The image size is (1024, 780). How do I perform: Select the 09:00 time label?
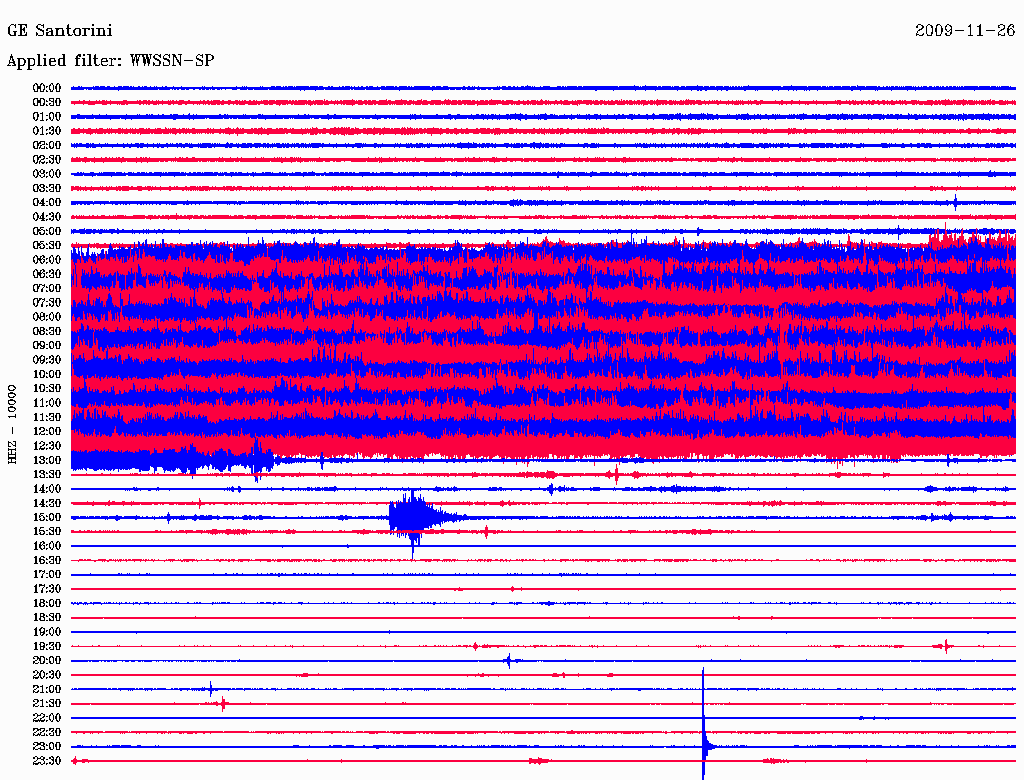47,346
